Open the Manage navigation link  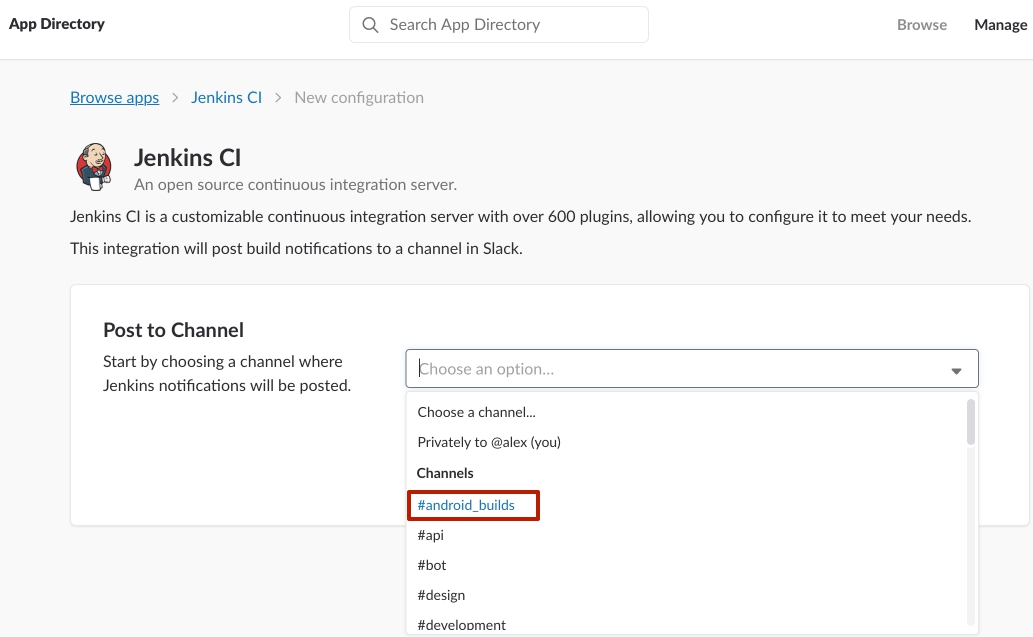pos(1000,25)
